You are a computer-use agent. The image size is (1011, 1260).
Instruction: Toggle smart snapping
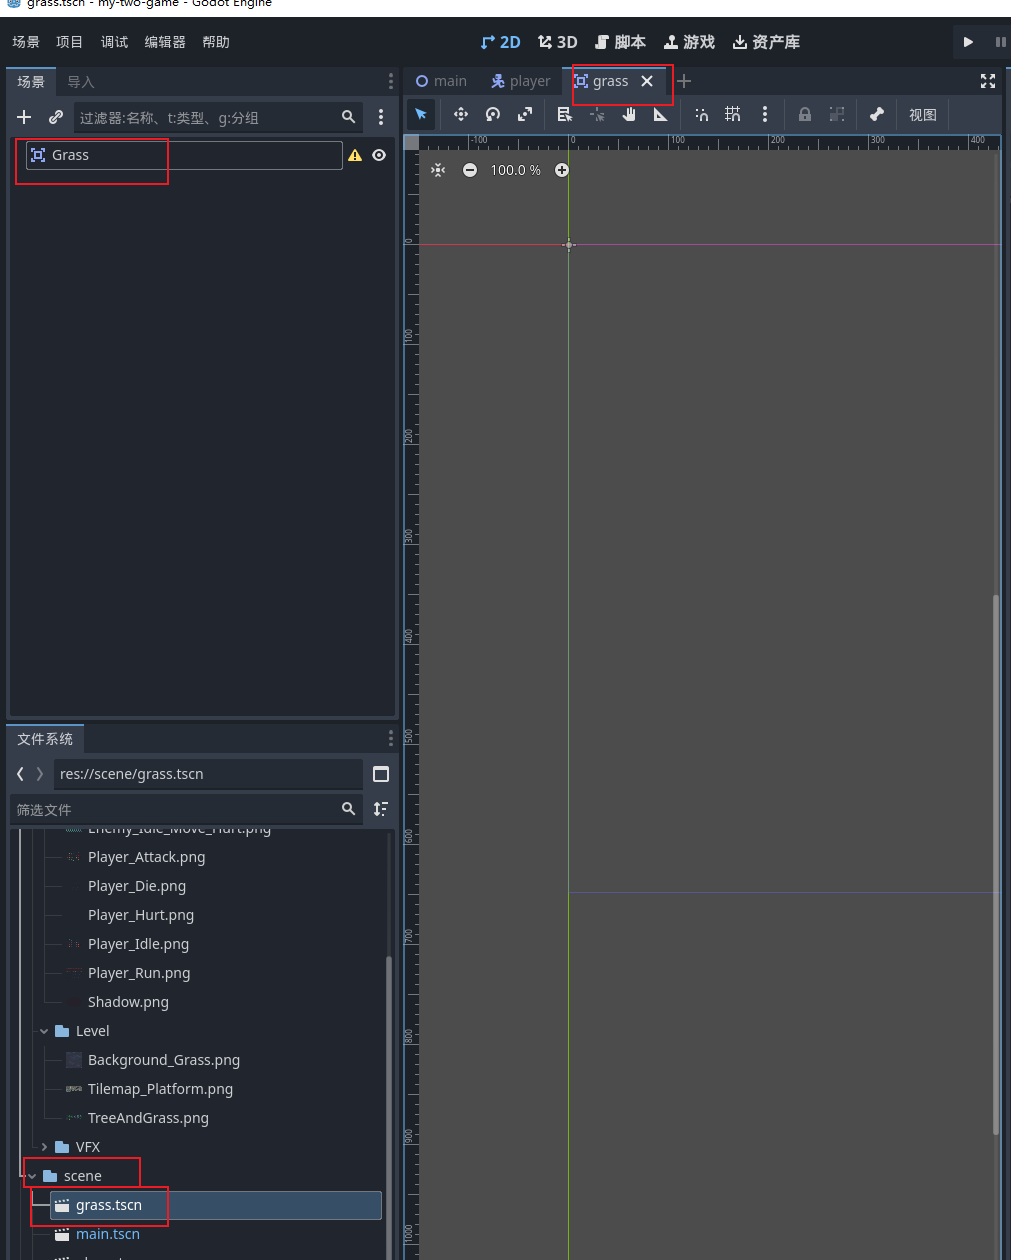tap(702, 114)
